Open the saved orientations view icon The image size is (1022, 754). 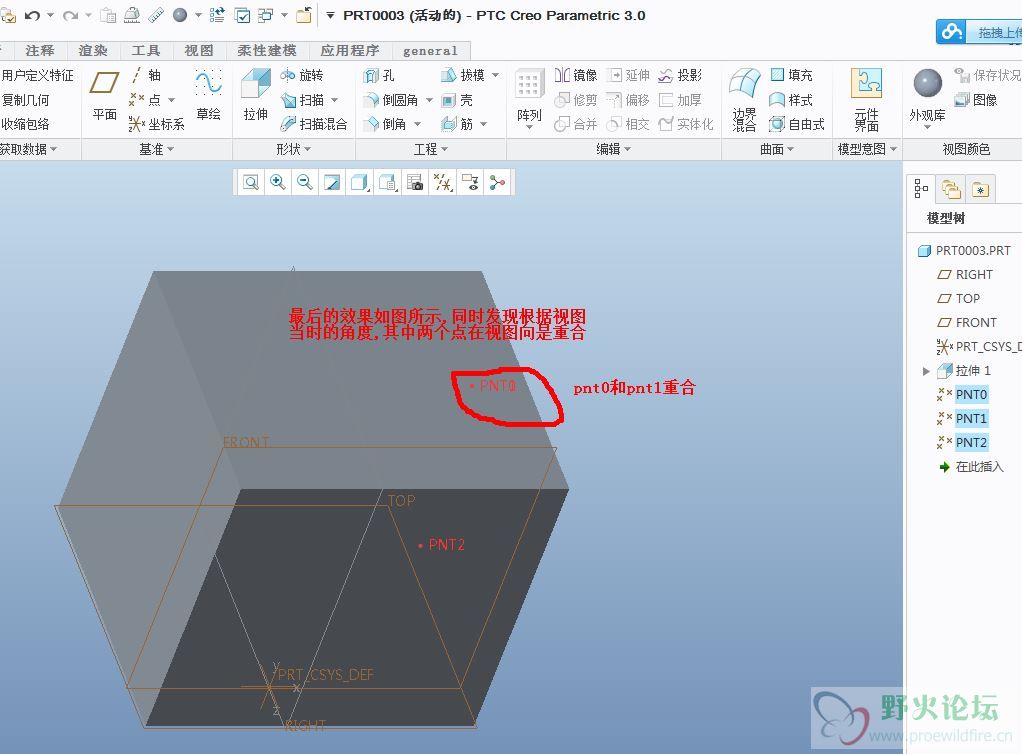click(388, 182)
